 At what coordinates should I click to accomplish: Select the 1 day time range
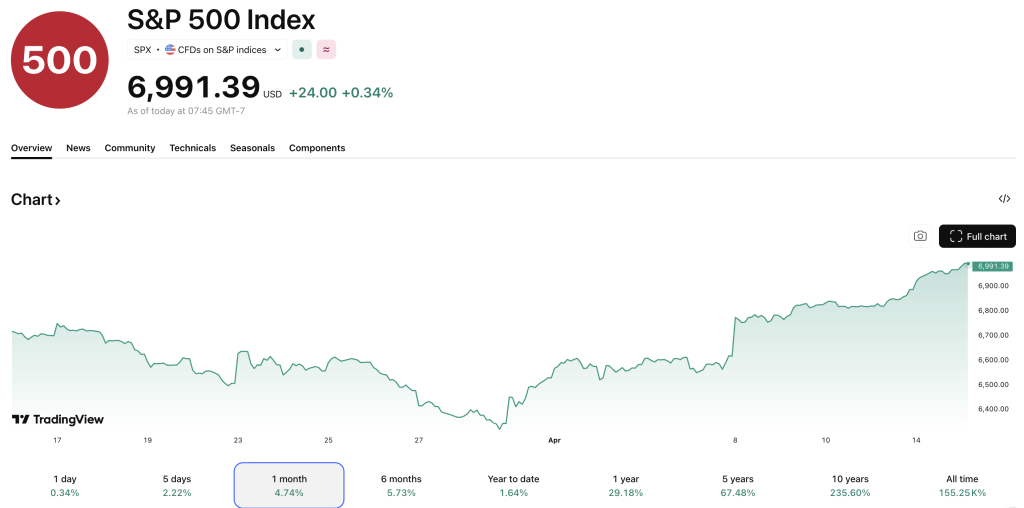(65, 485)
